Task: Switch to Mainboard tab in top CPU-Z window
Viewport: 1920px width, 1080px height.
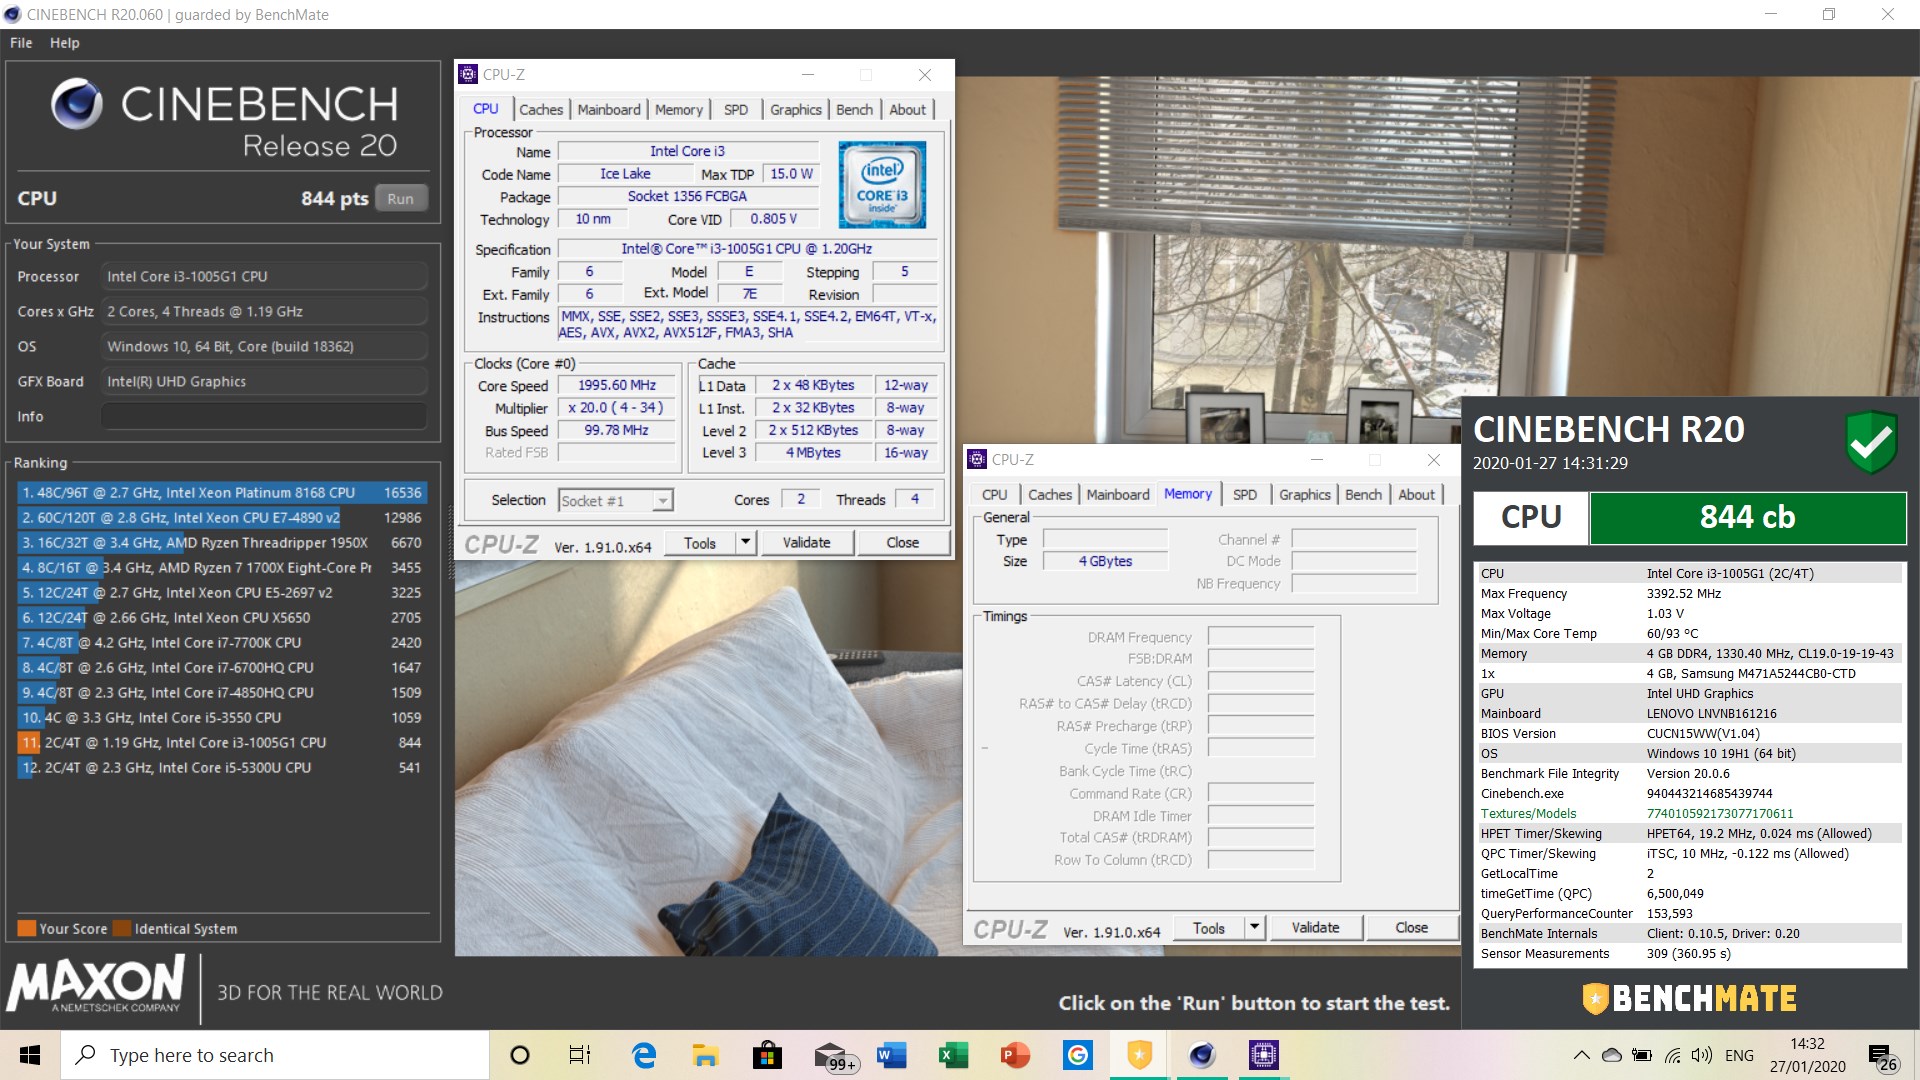Action: pos(609,109)
